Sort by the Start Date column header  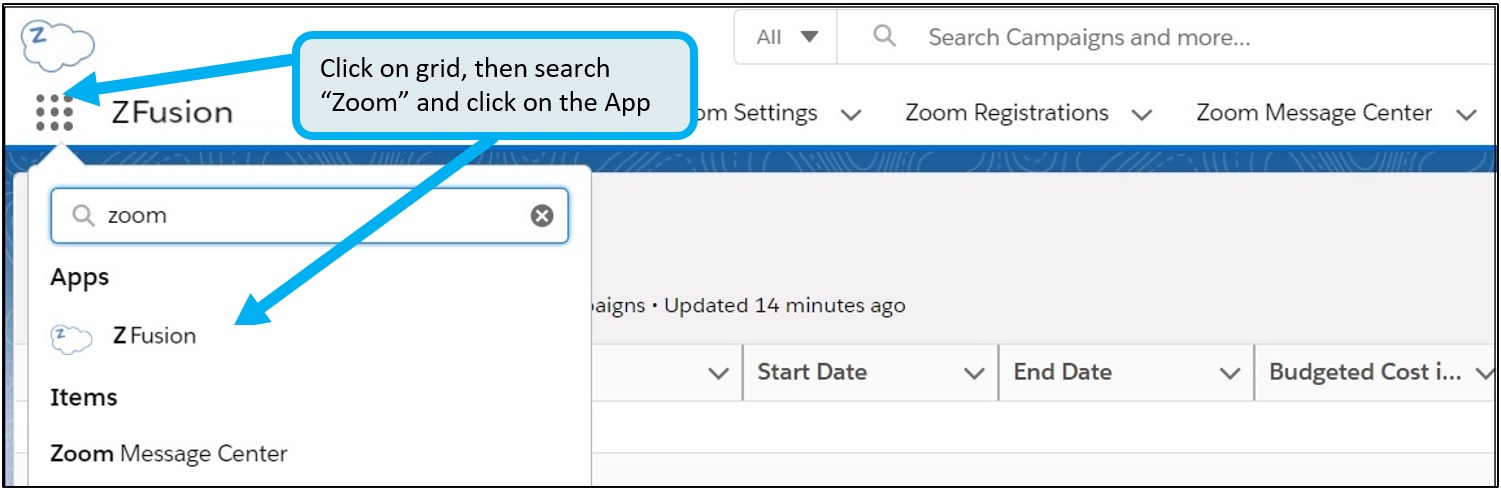tap(812, 372)
